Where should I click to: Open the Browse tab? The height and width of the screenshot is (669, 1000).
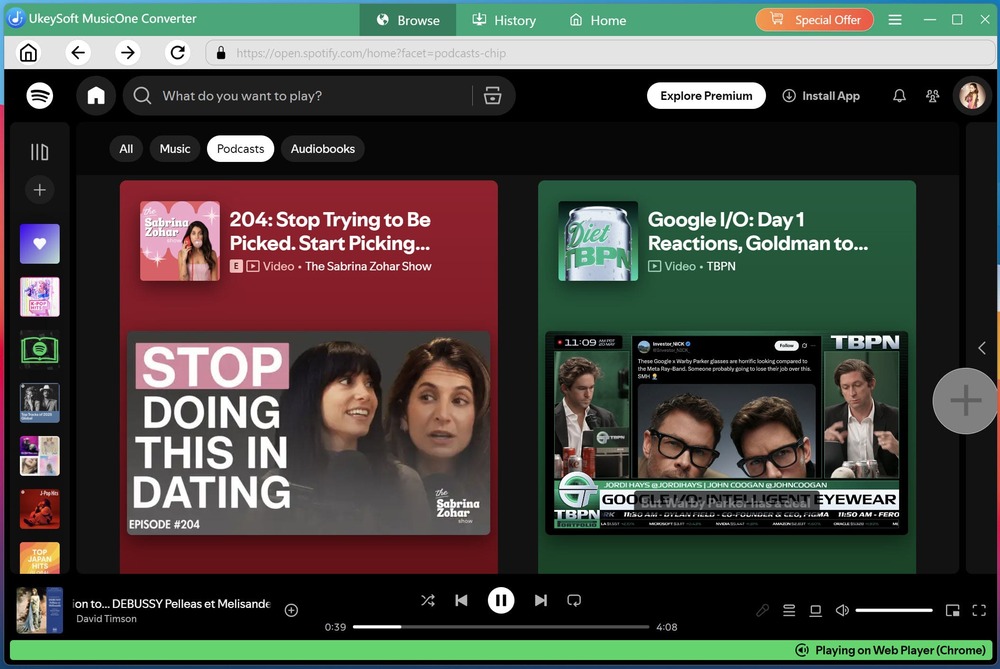[408, 20]
